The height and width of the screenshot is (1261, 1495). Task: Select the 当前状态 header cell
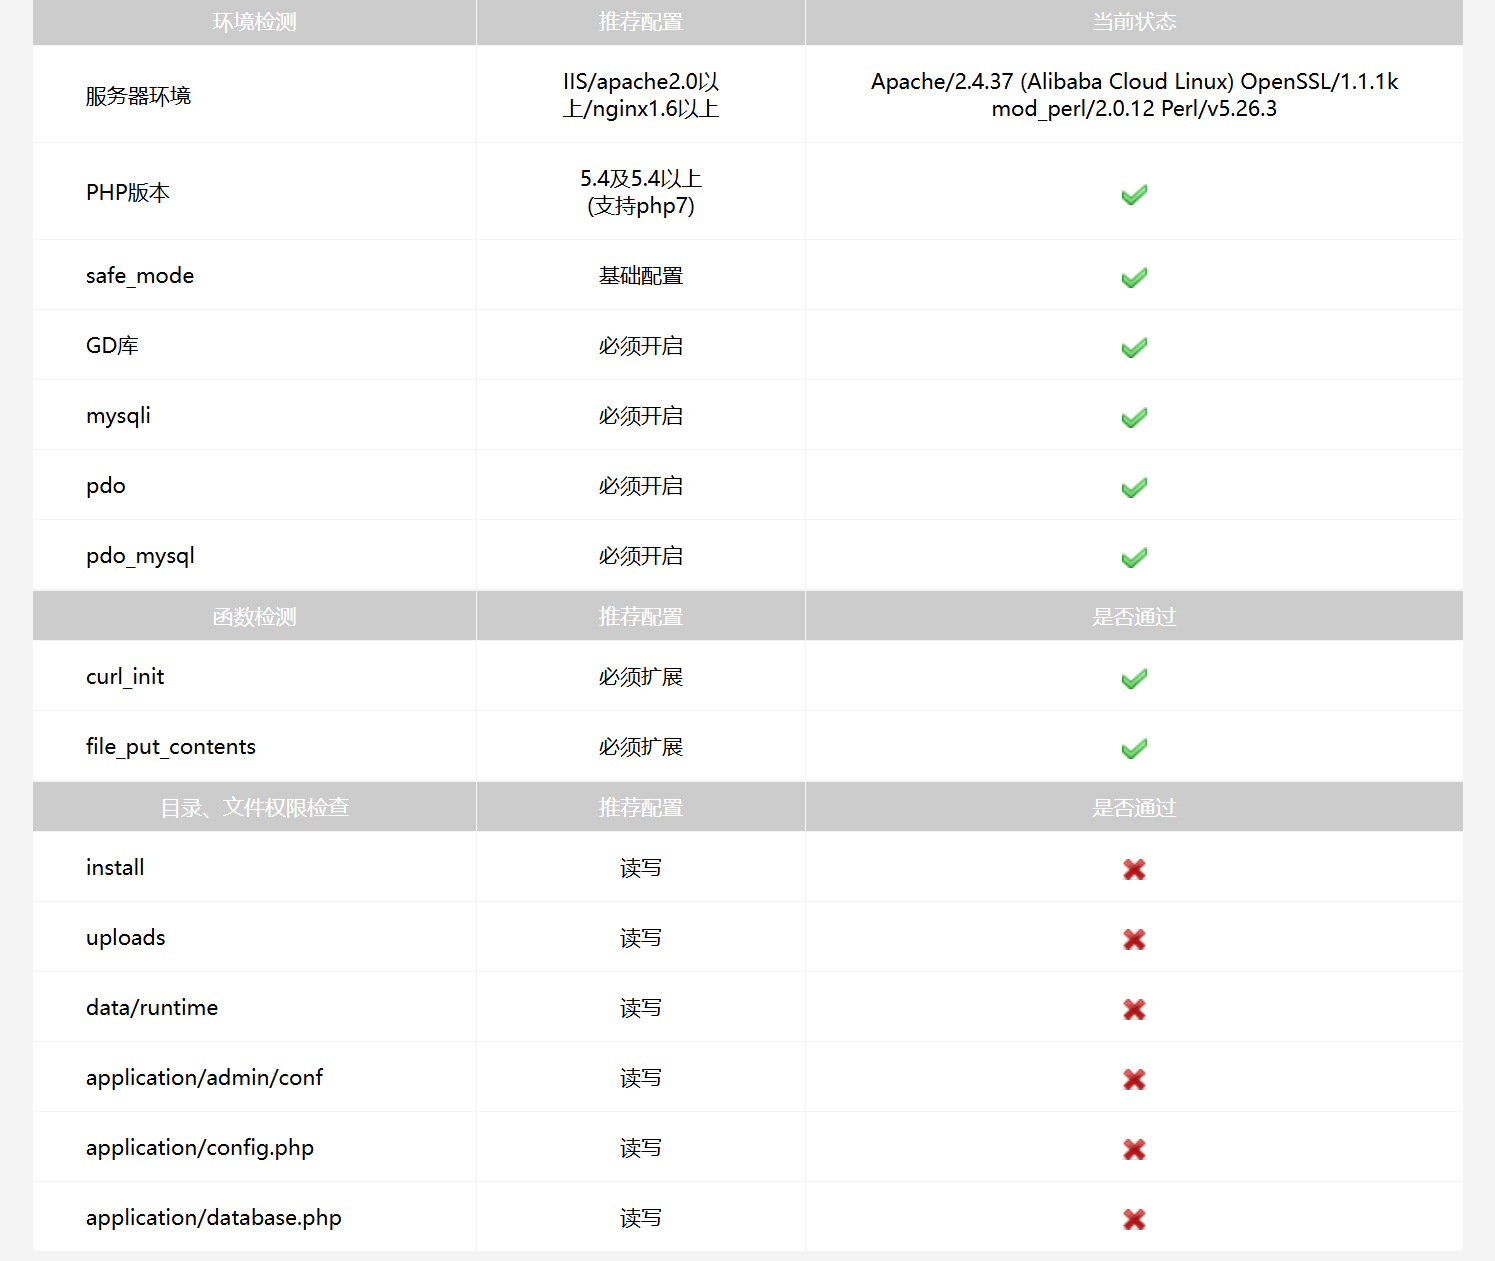pyautogui.click(x=1134, y=22)
